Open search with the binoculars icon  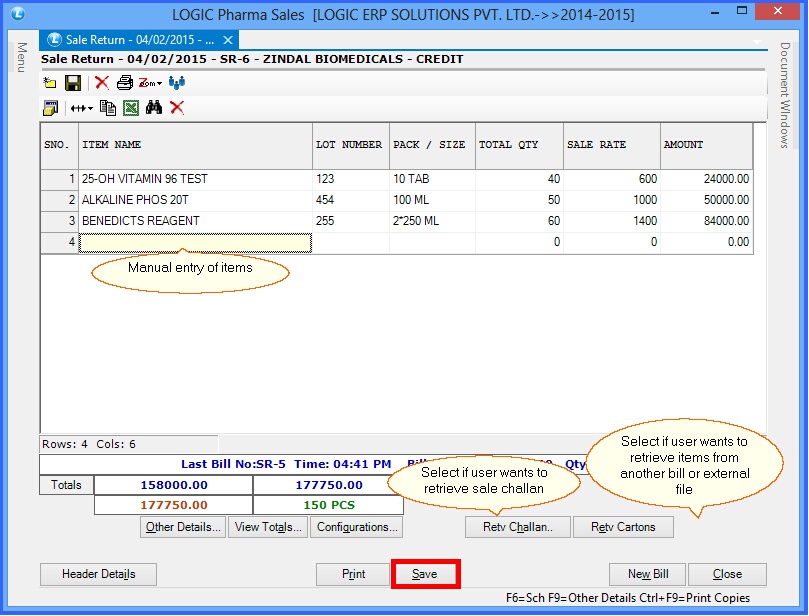click(154, 108)
